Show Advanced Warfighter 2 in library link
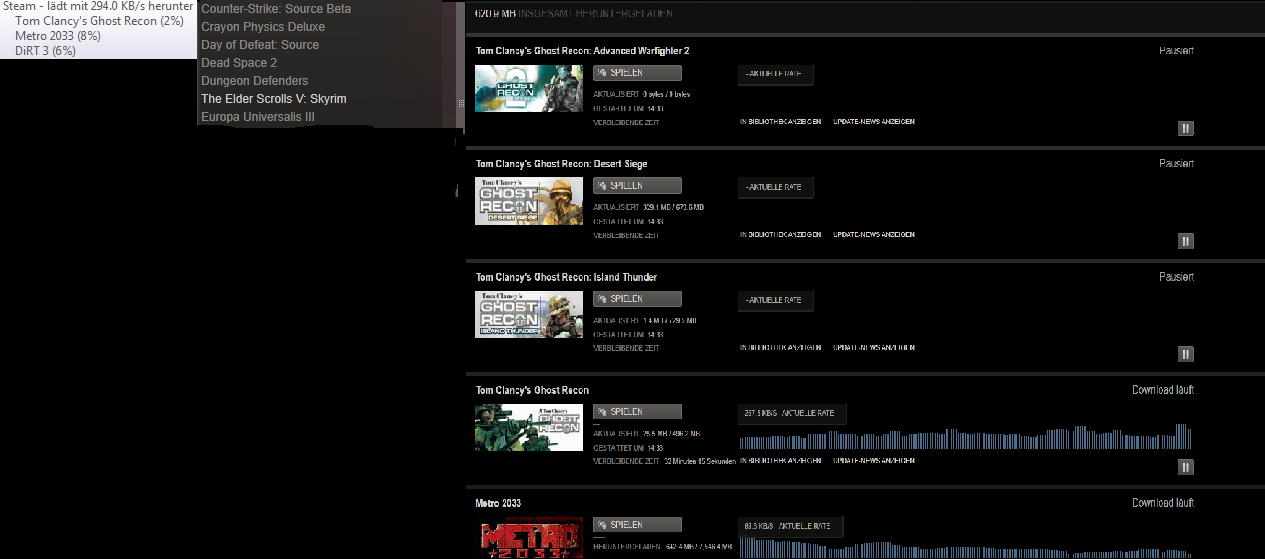 click(x=781, y=122)
